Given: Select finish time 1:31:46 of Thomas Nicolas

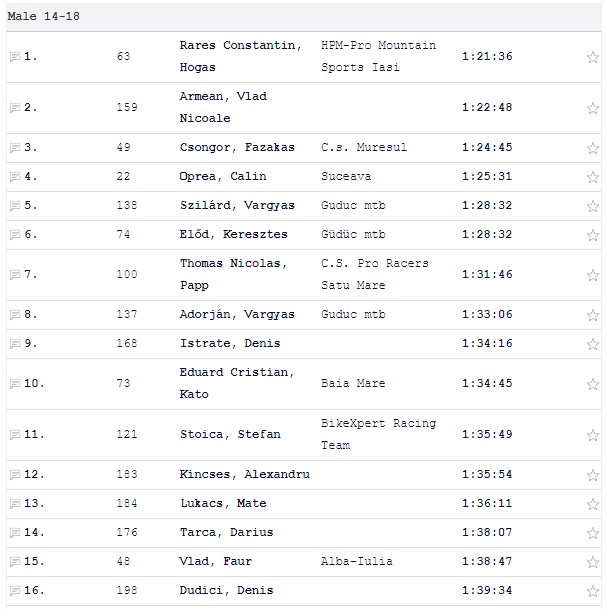Looking at the screenshot, I should pyautogui.click(x=487, y=275).
